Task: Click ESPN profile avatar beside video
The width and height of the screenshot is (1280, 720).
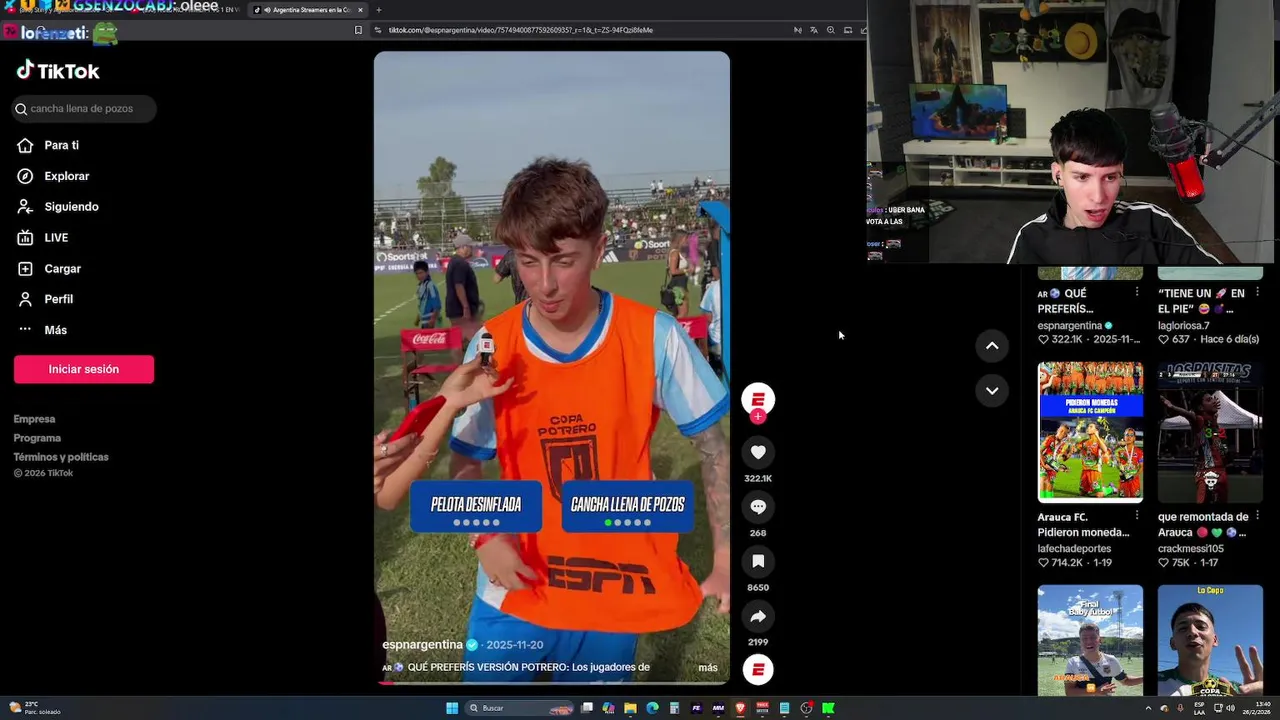Action: tap(758, 399)
